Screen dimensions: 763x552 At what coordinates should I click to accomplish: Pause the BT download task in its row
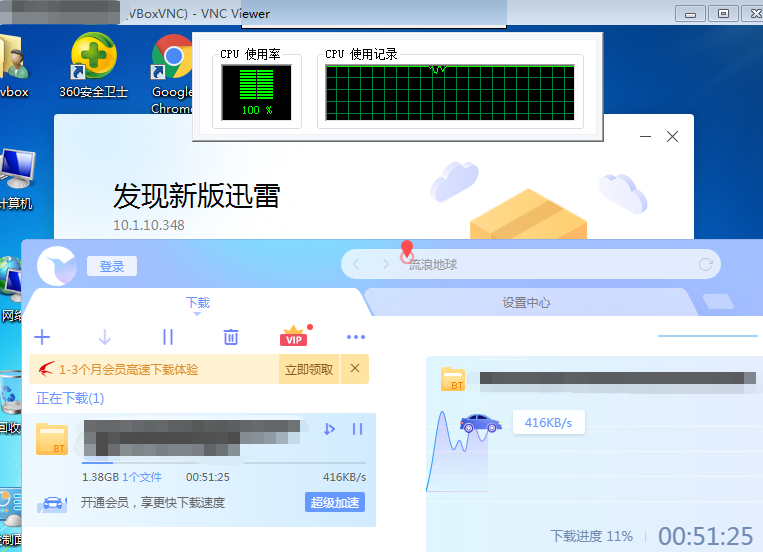(357, 429)
